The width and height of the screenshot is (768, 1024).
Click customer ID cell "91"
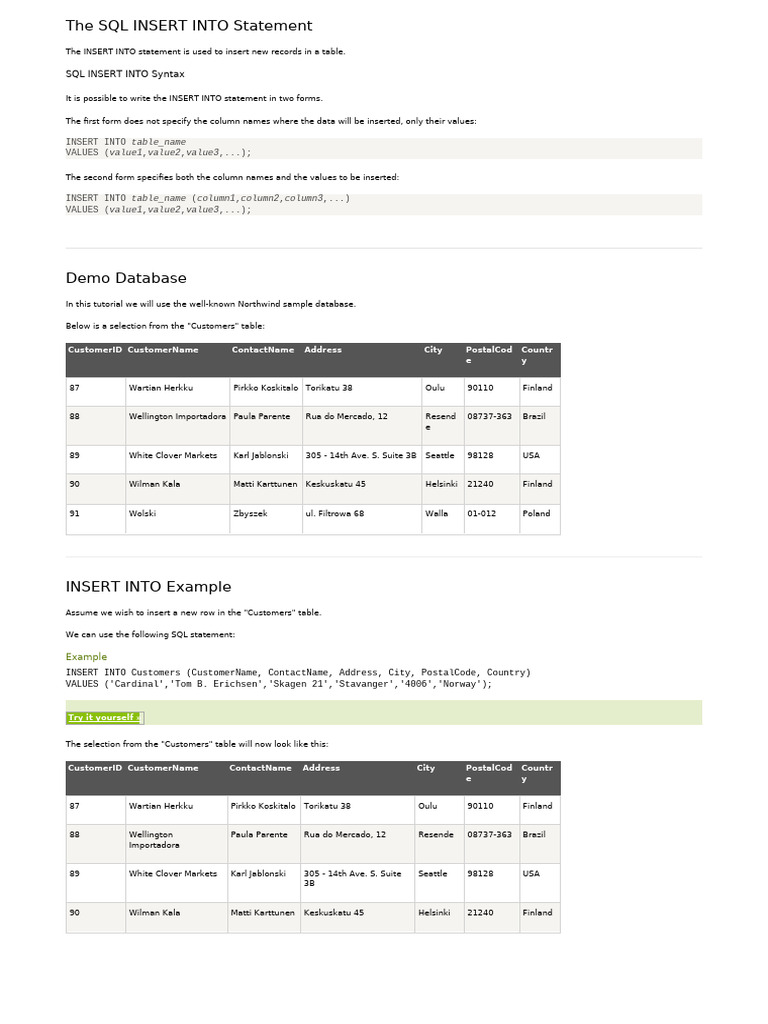coord(75,513)
